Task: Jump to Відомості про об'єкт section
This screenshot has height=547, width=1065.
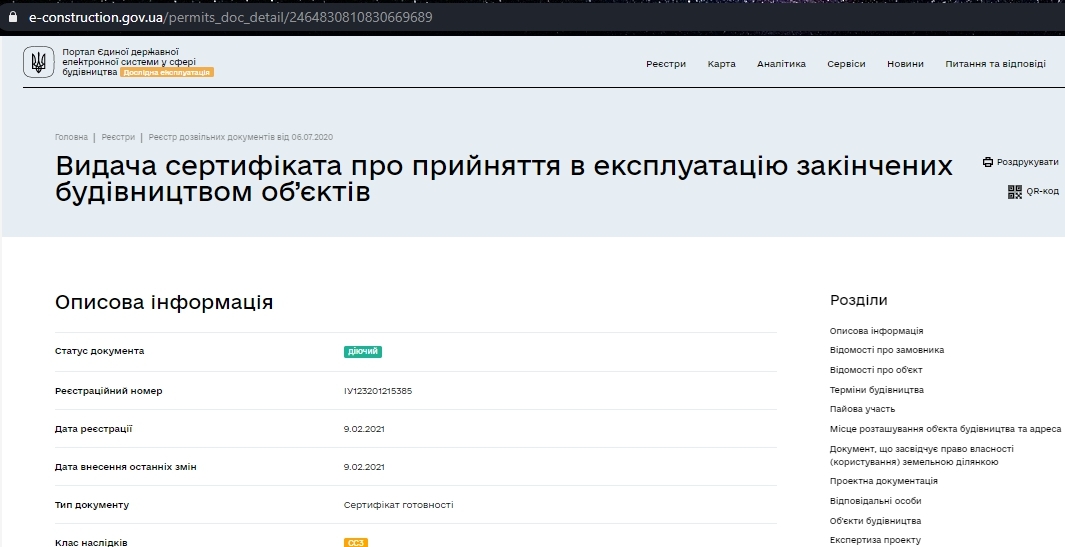Action: click(876, 370)
